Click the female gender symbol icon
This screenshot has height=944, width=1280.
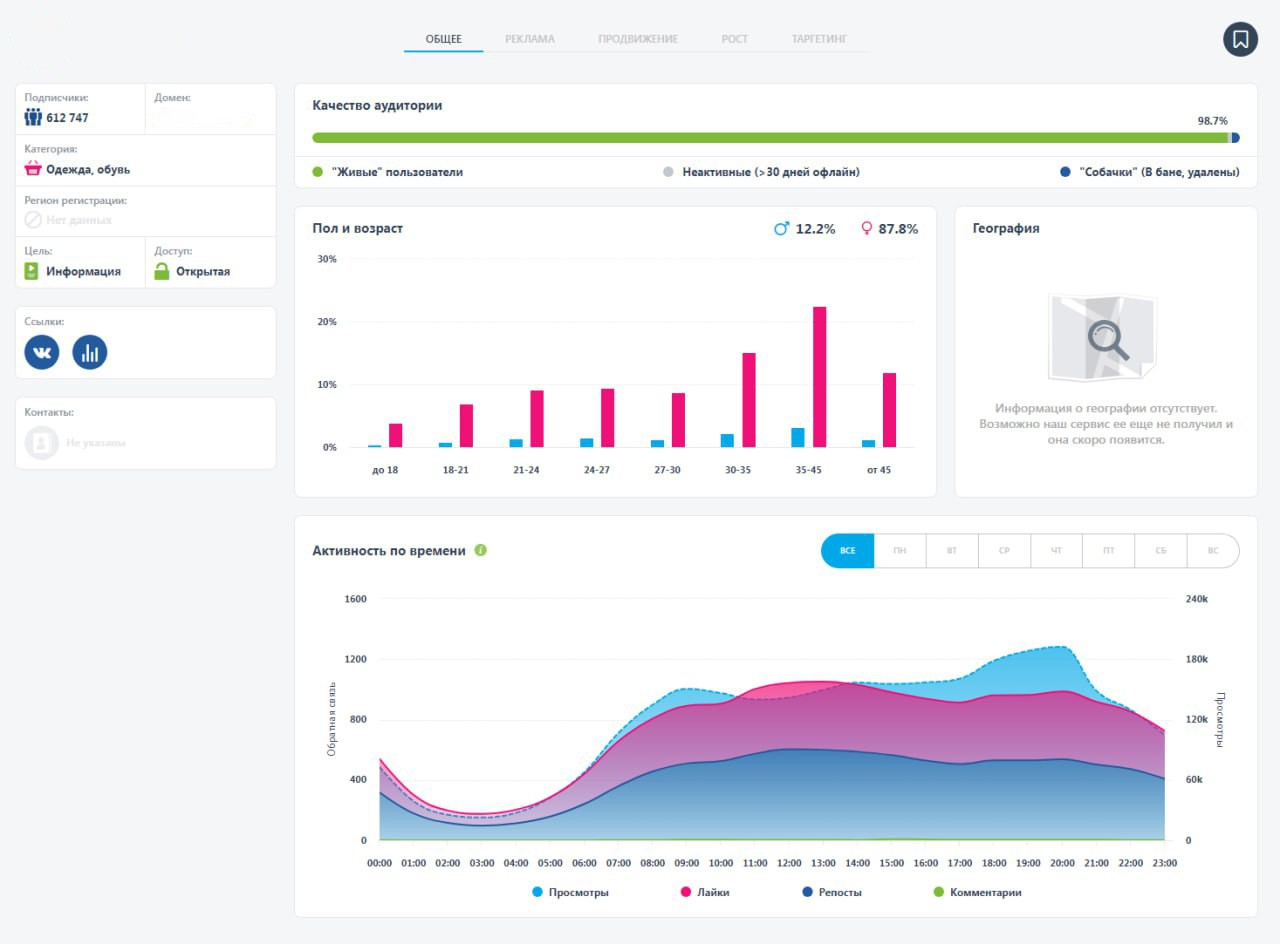[x=867, y=229]
